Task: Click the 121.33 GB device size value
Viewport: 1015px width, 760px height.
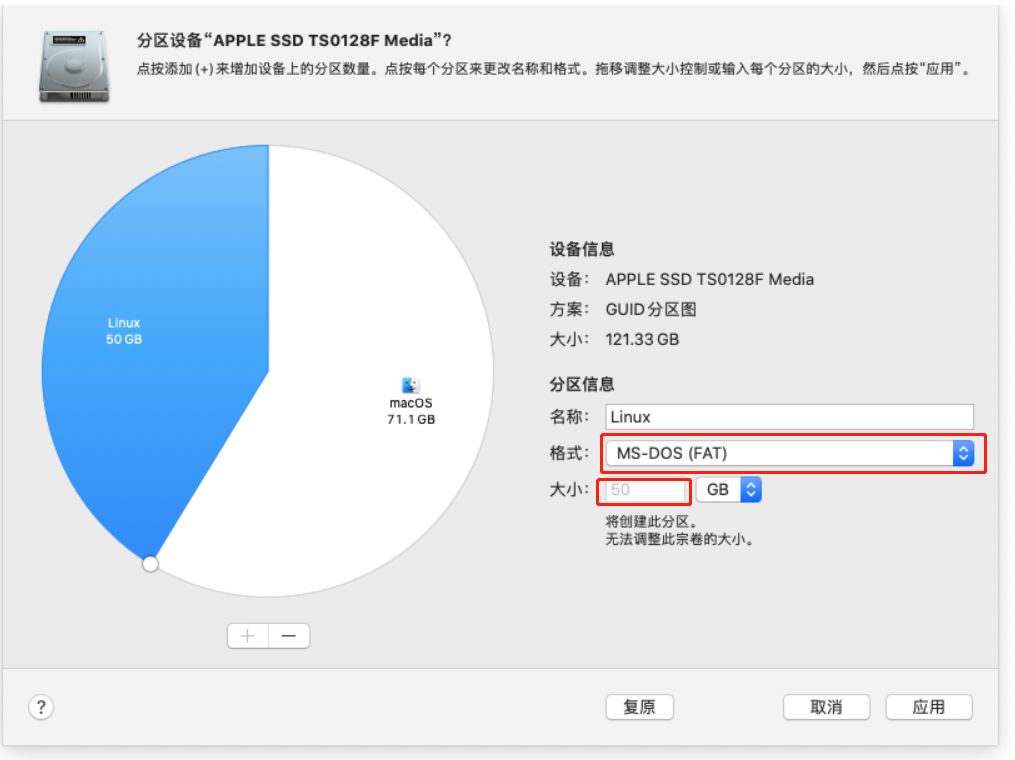Action: coord(642,339)
